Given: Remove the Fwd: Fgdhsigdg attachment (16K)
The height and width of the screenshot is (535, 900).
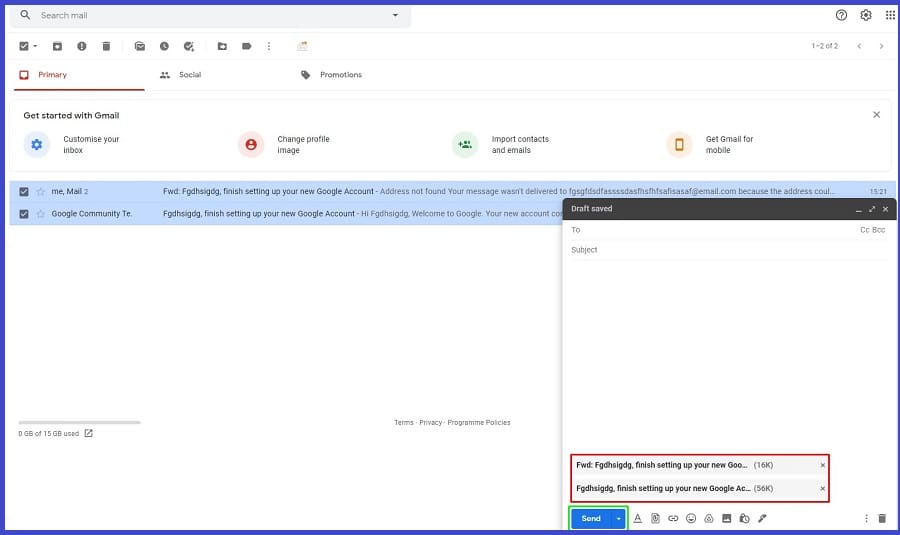Looking at the screenshot, I should [x=823, y=465].
